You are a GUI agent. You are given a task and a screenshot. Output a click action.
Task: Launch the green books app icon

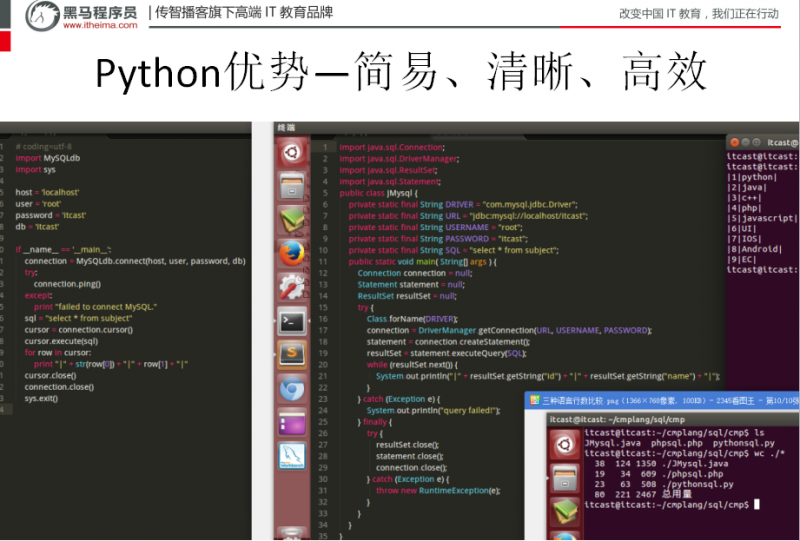coord(291,219)
